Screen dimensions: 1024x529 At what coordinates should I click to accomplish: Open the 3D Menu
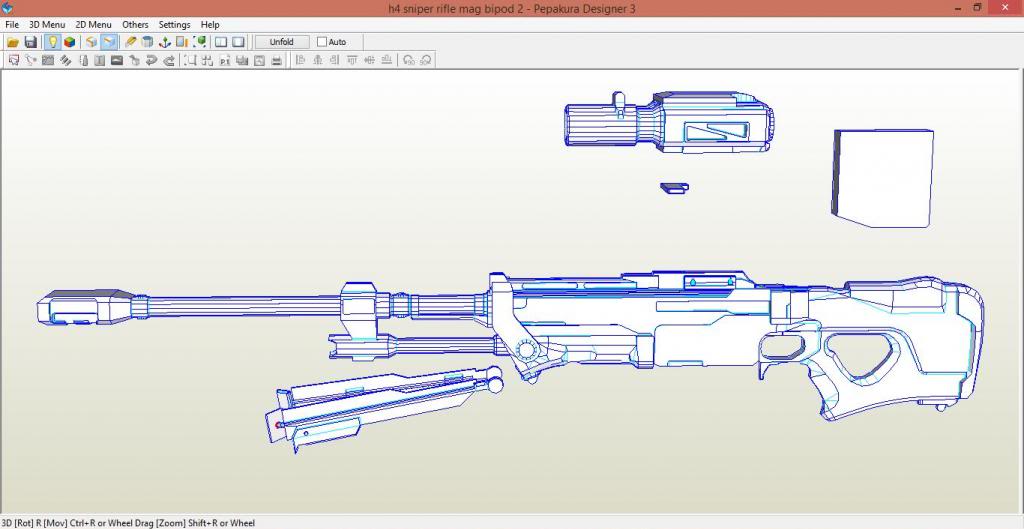point(47,24)
